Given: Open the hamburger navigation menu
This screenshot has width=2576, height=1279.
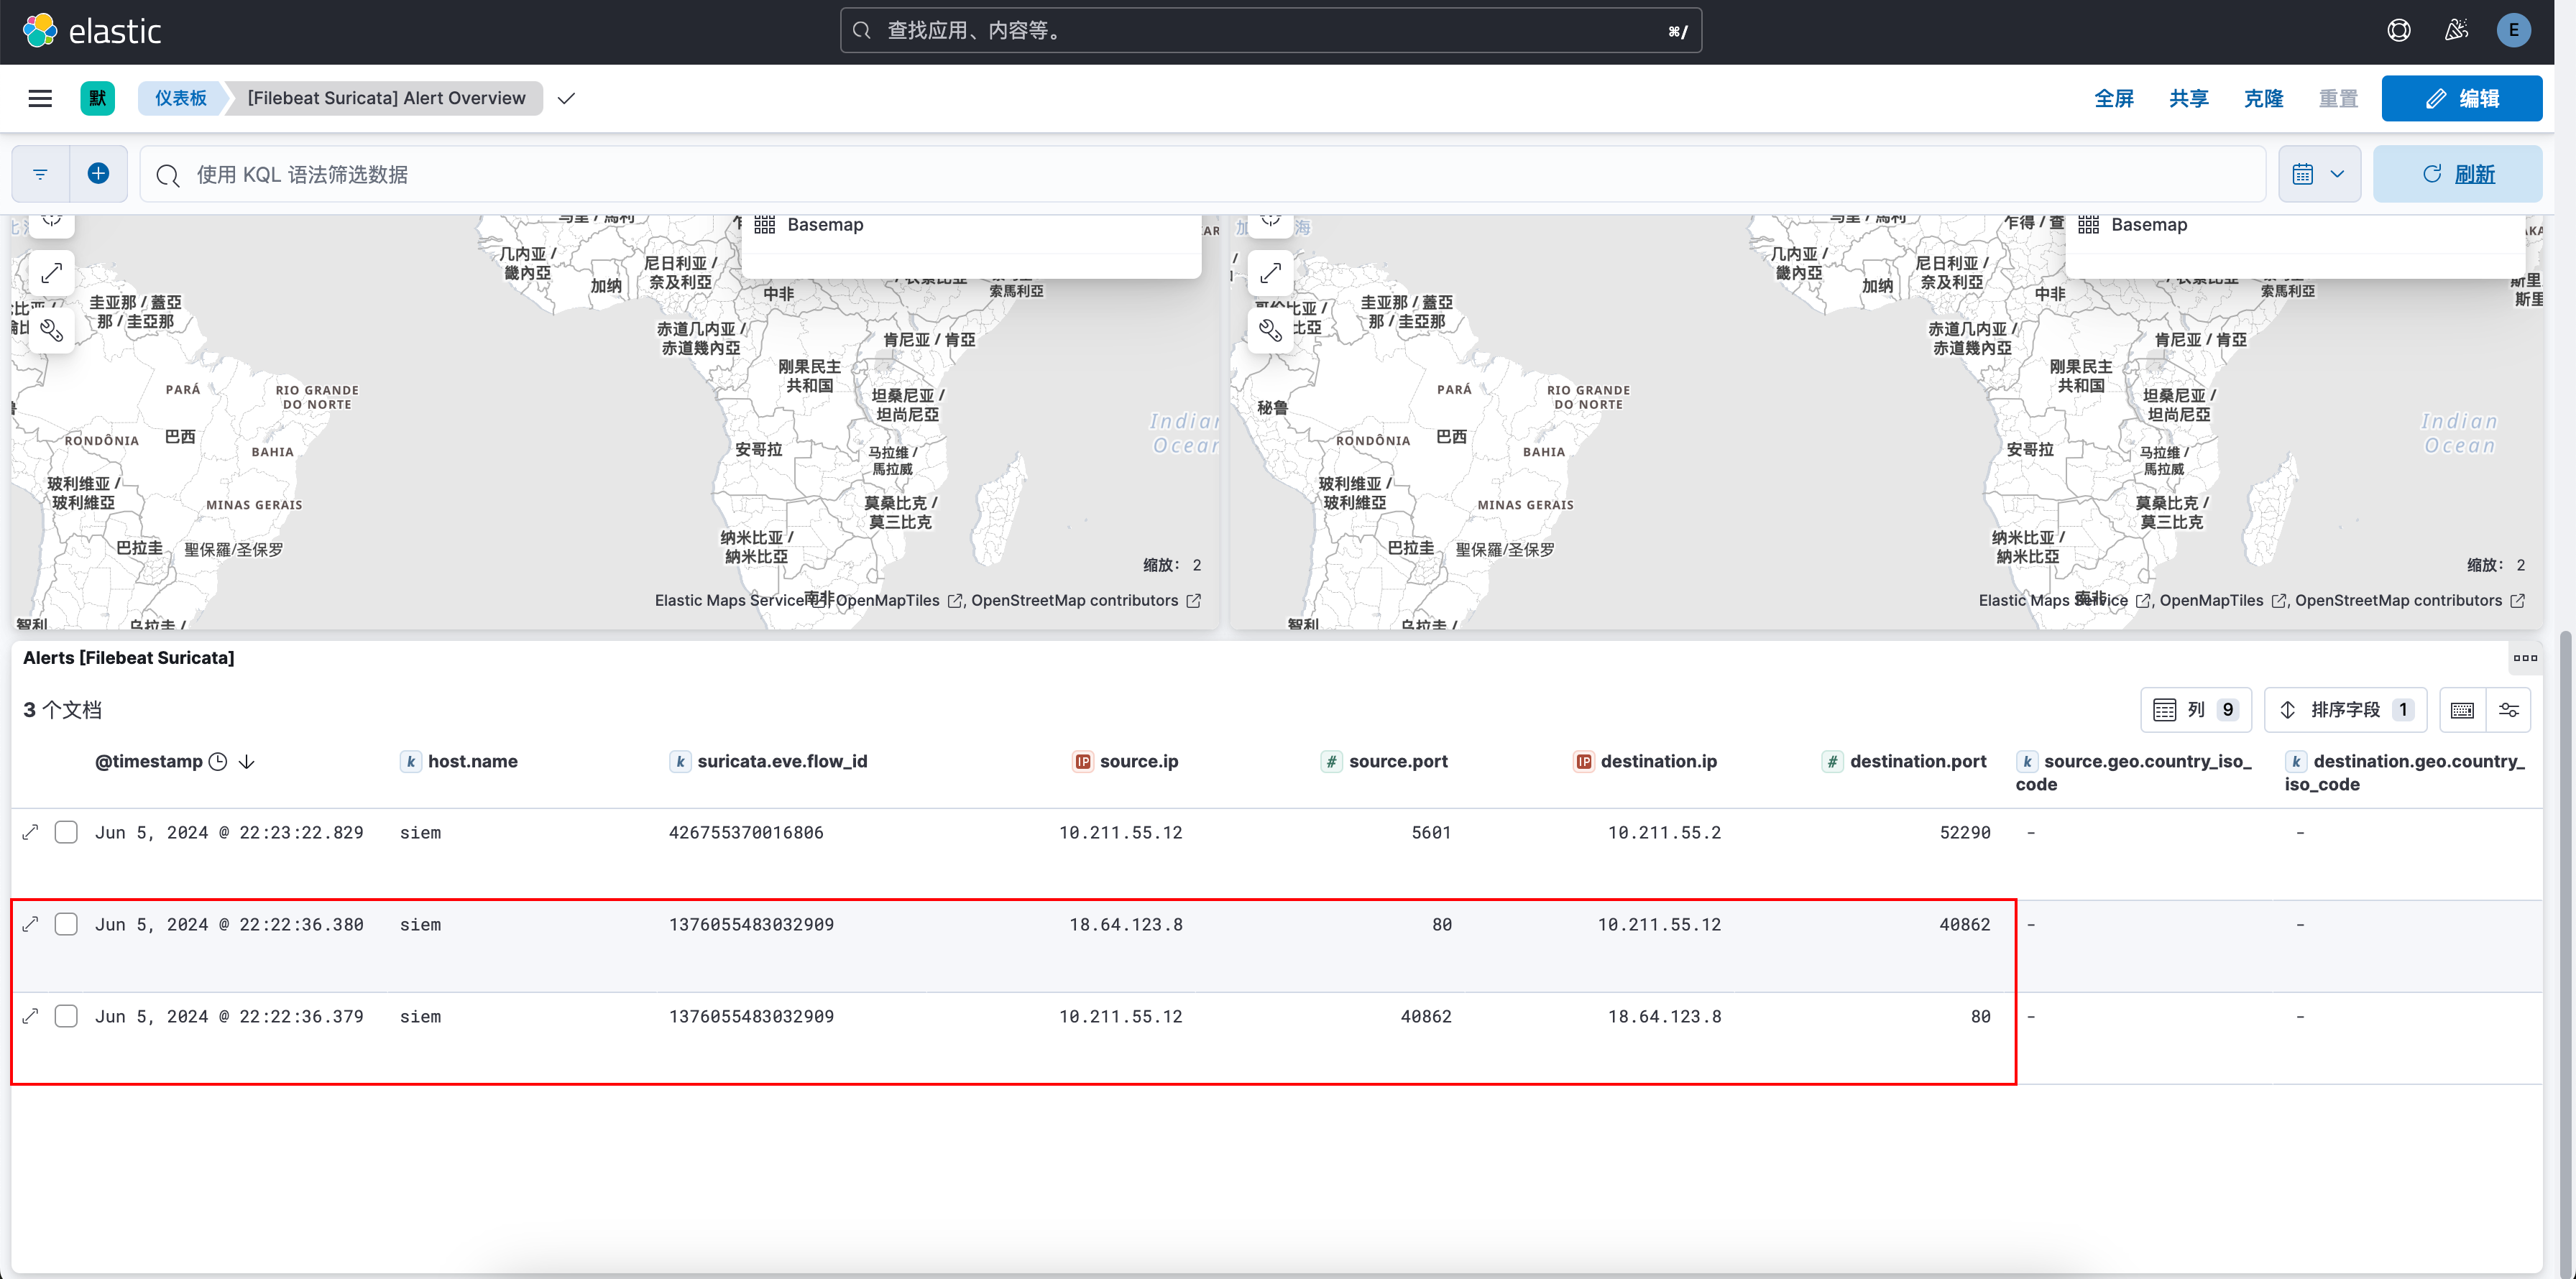Looking at the screenshot, I should pyautogui.click(x=40, y=98).
